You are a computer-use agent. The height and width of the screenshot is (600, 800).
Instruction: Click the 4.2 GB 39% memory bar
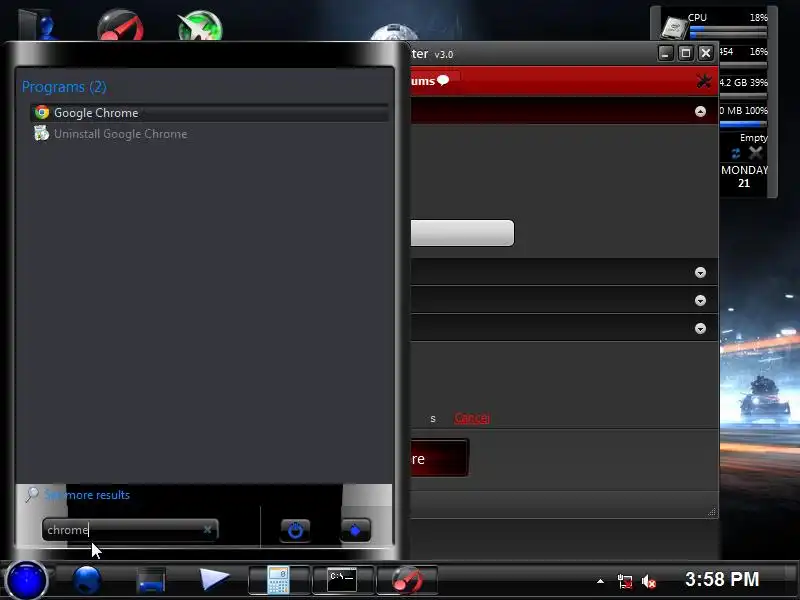pos(743,95)
